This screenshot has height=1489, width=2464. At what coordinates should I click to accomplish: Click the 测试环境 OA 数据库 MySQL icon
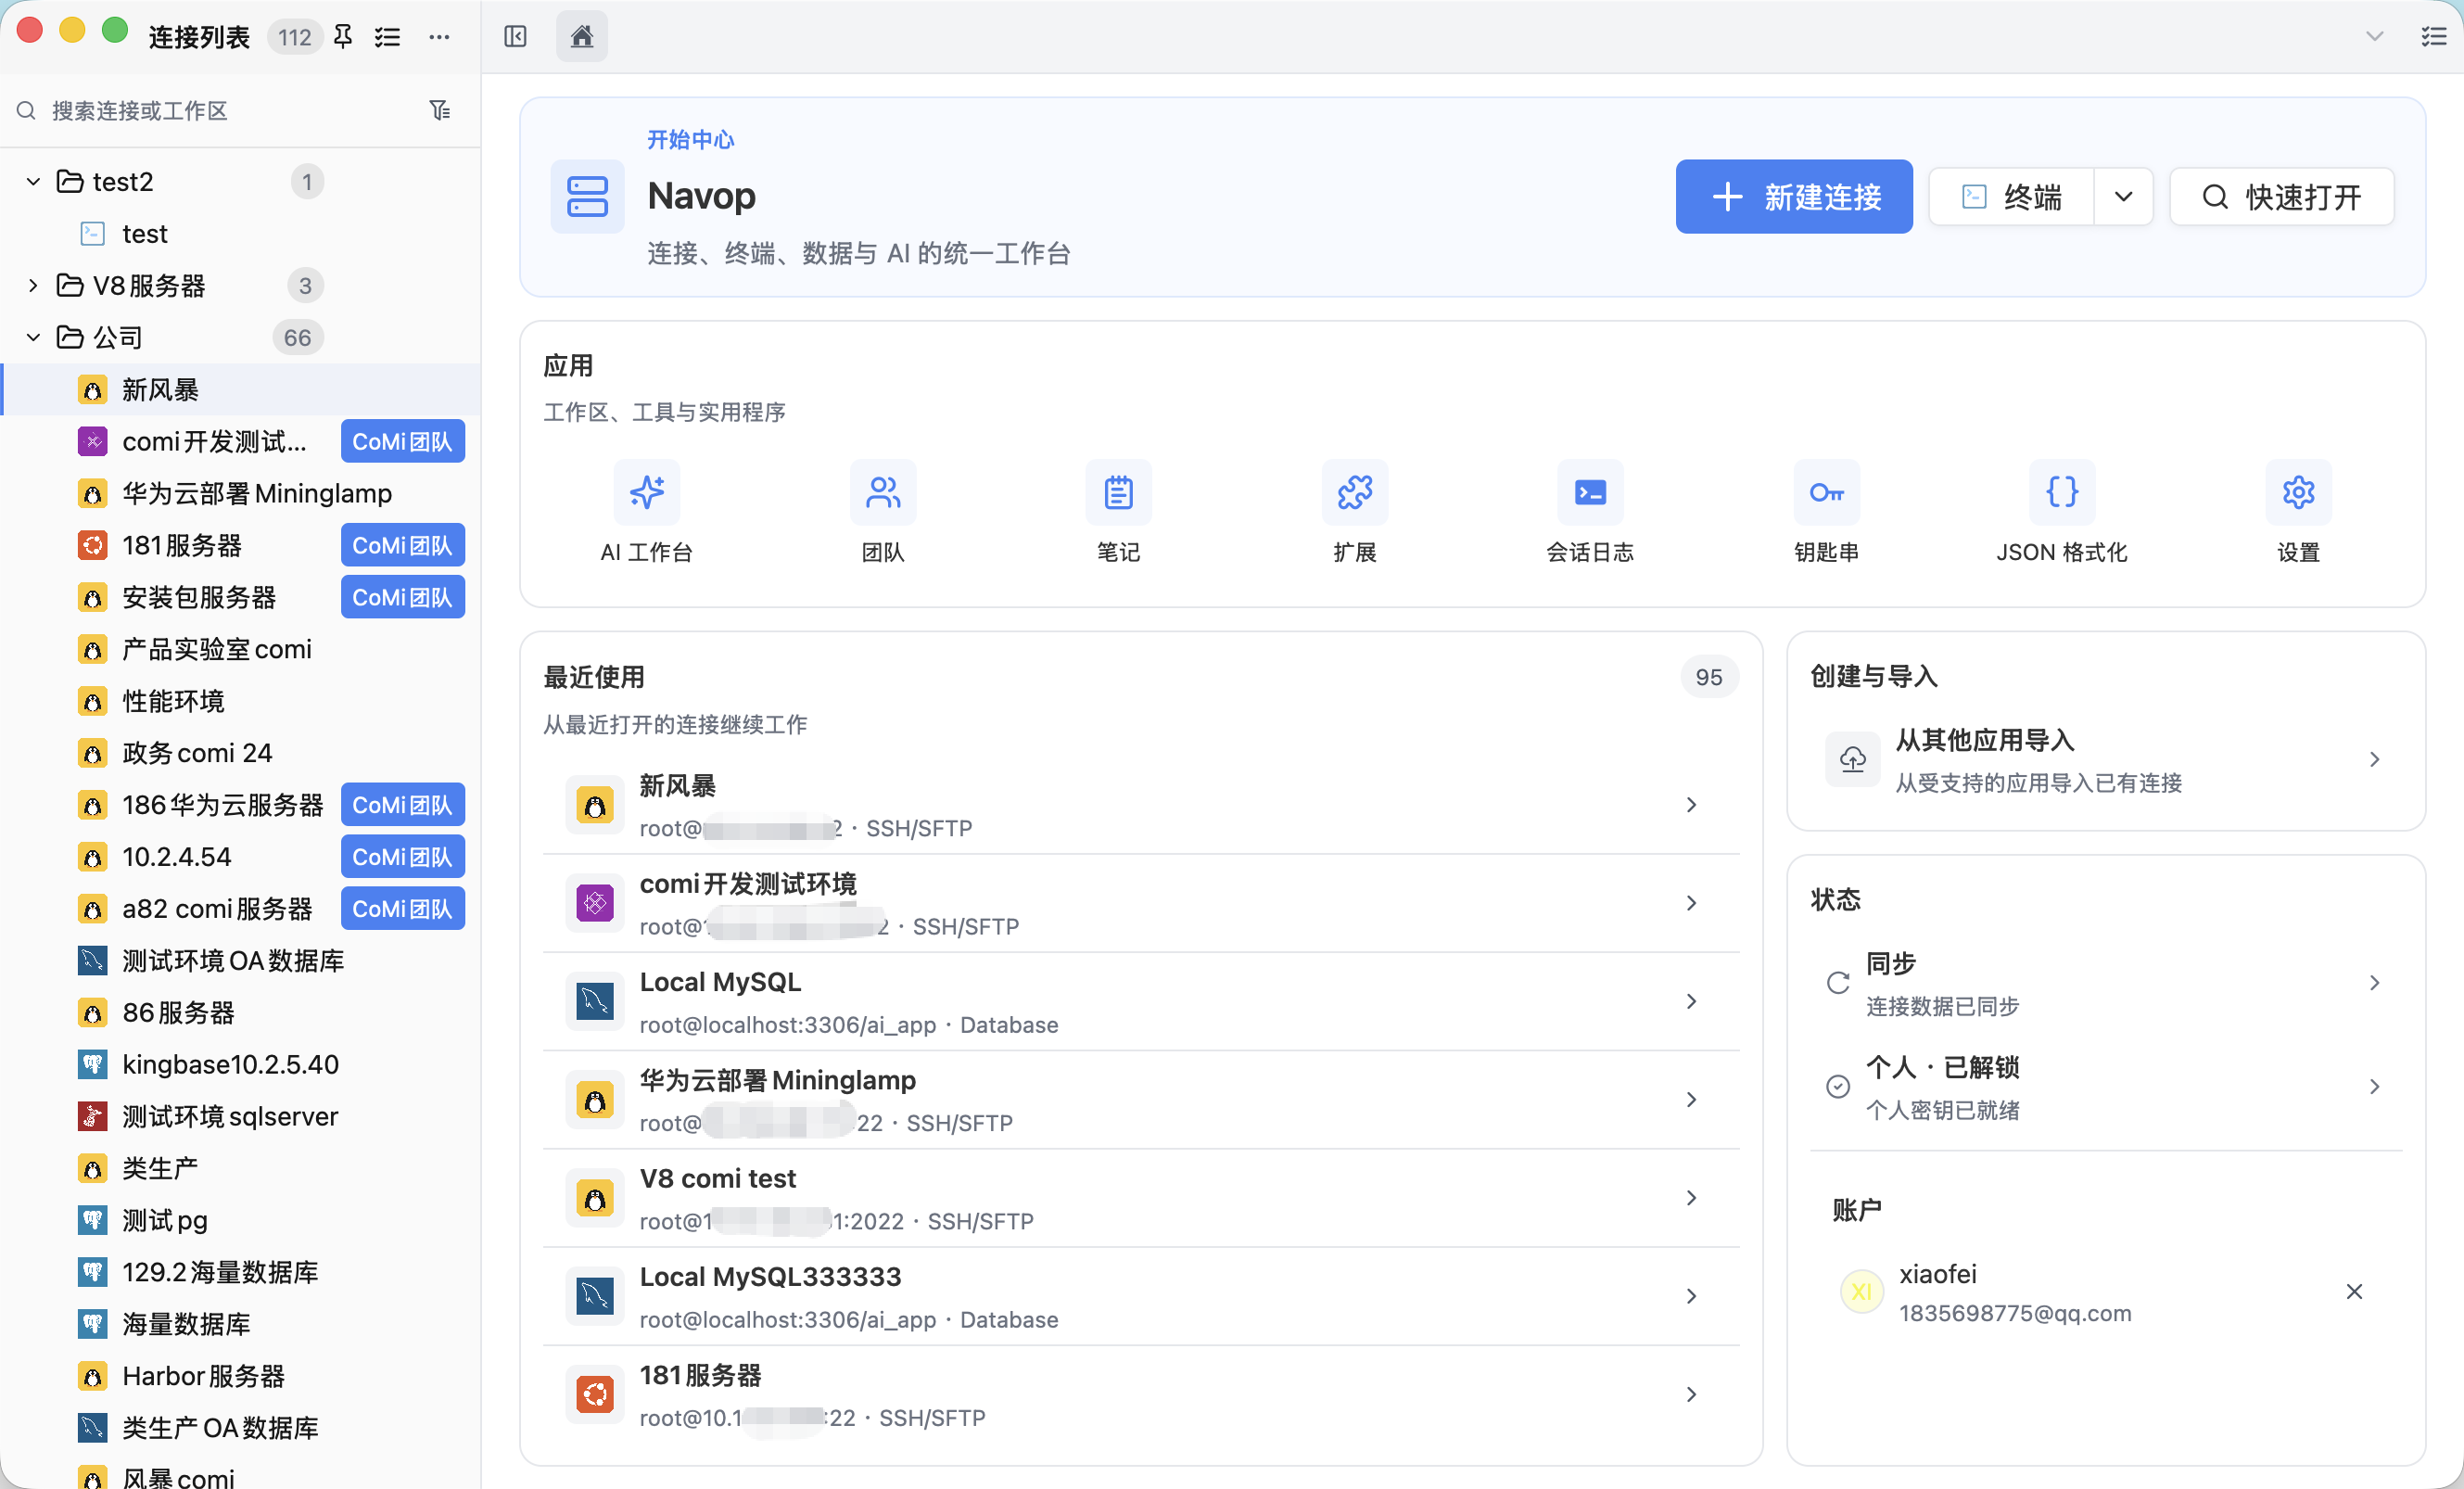click(93, 961)
